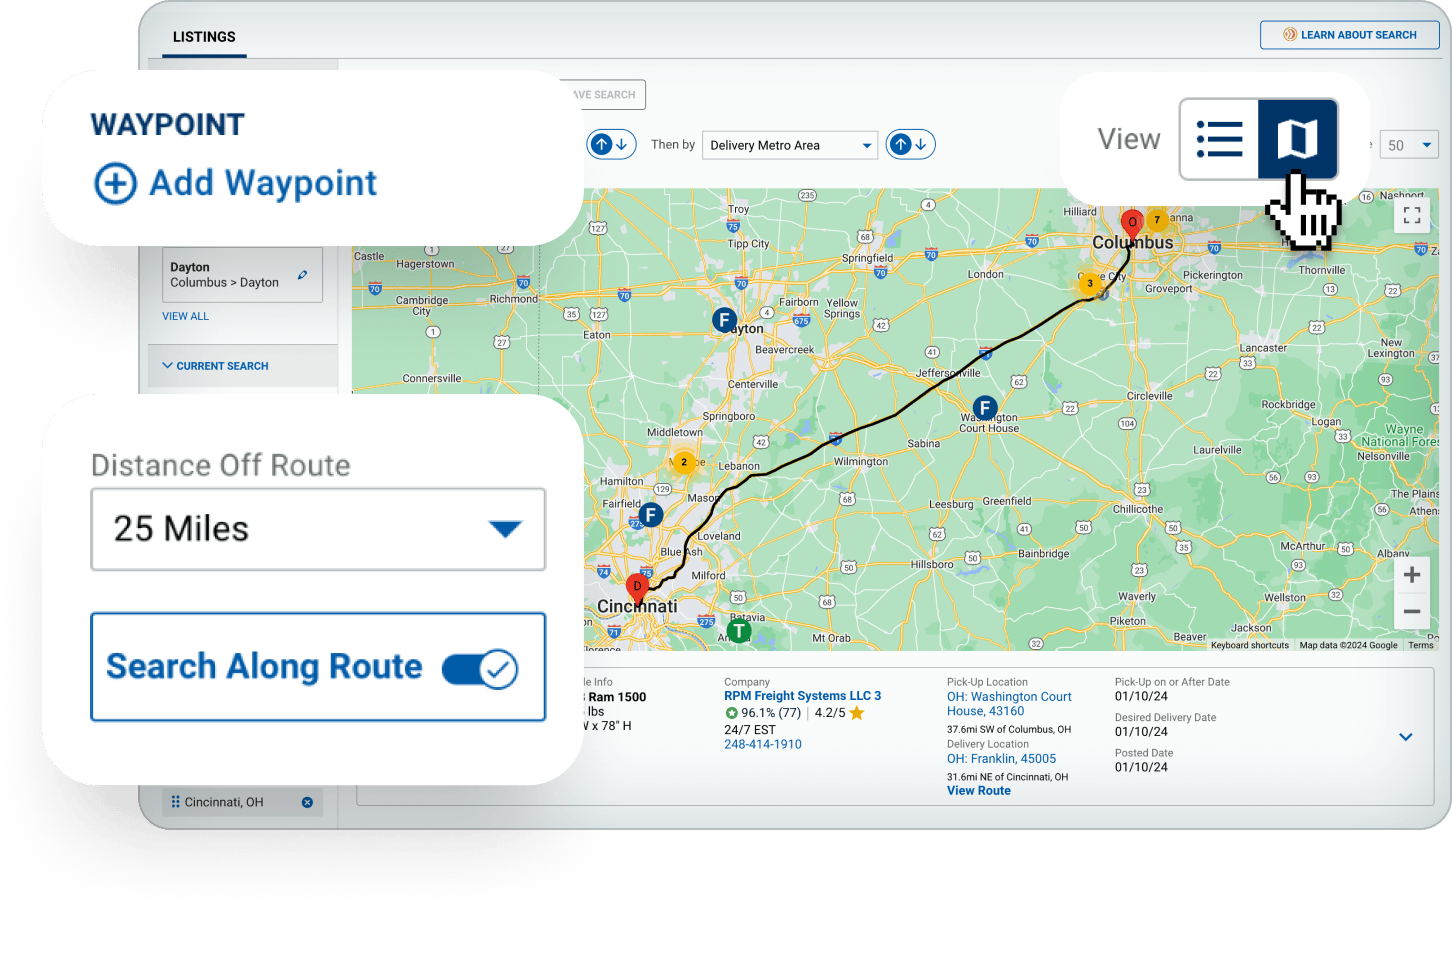Toggle sort direction left of Then by
This screenshot has height=966, width=1452.
click(611, 145)
